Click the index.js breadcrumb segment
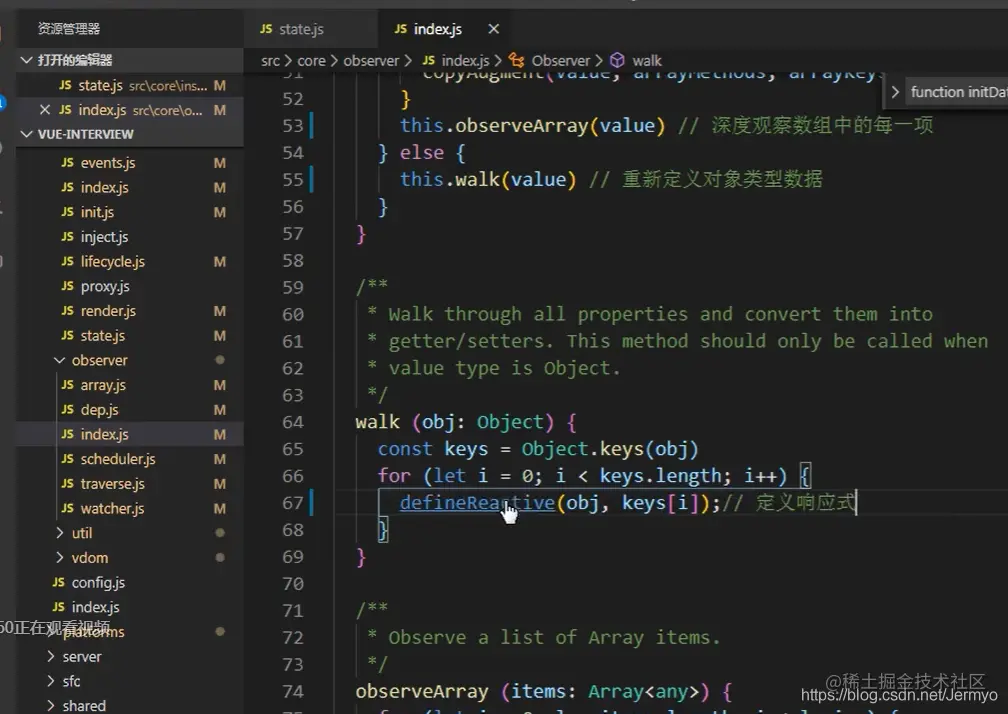Image resolution: width=1008 pixels, height=714 pixels. pyautogui.click(x=465, y=60)
